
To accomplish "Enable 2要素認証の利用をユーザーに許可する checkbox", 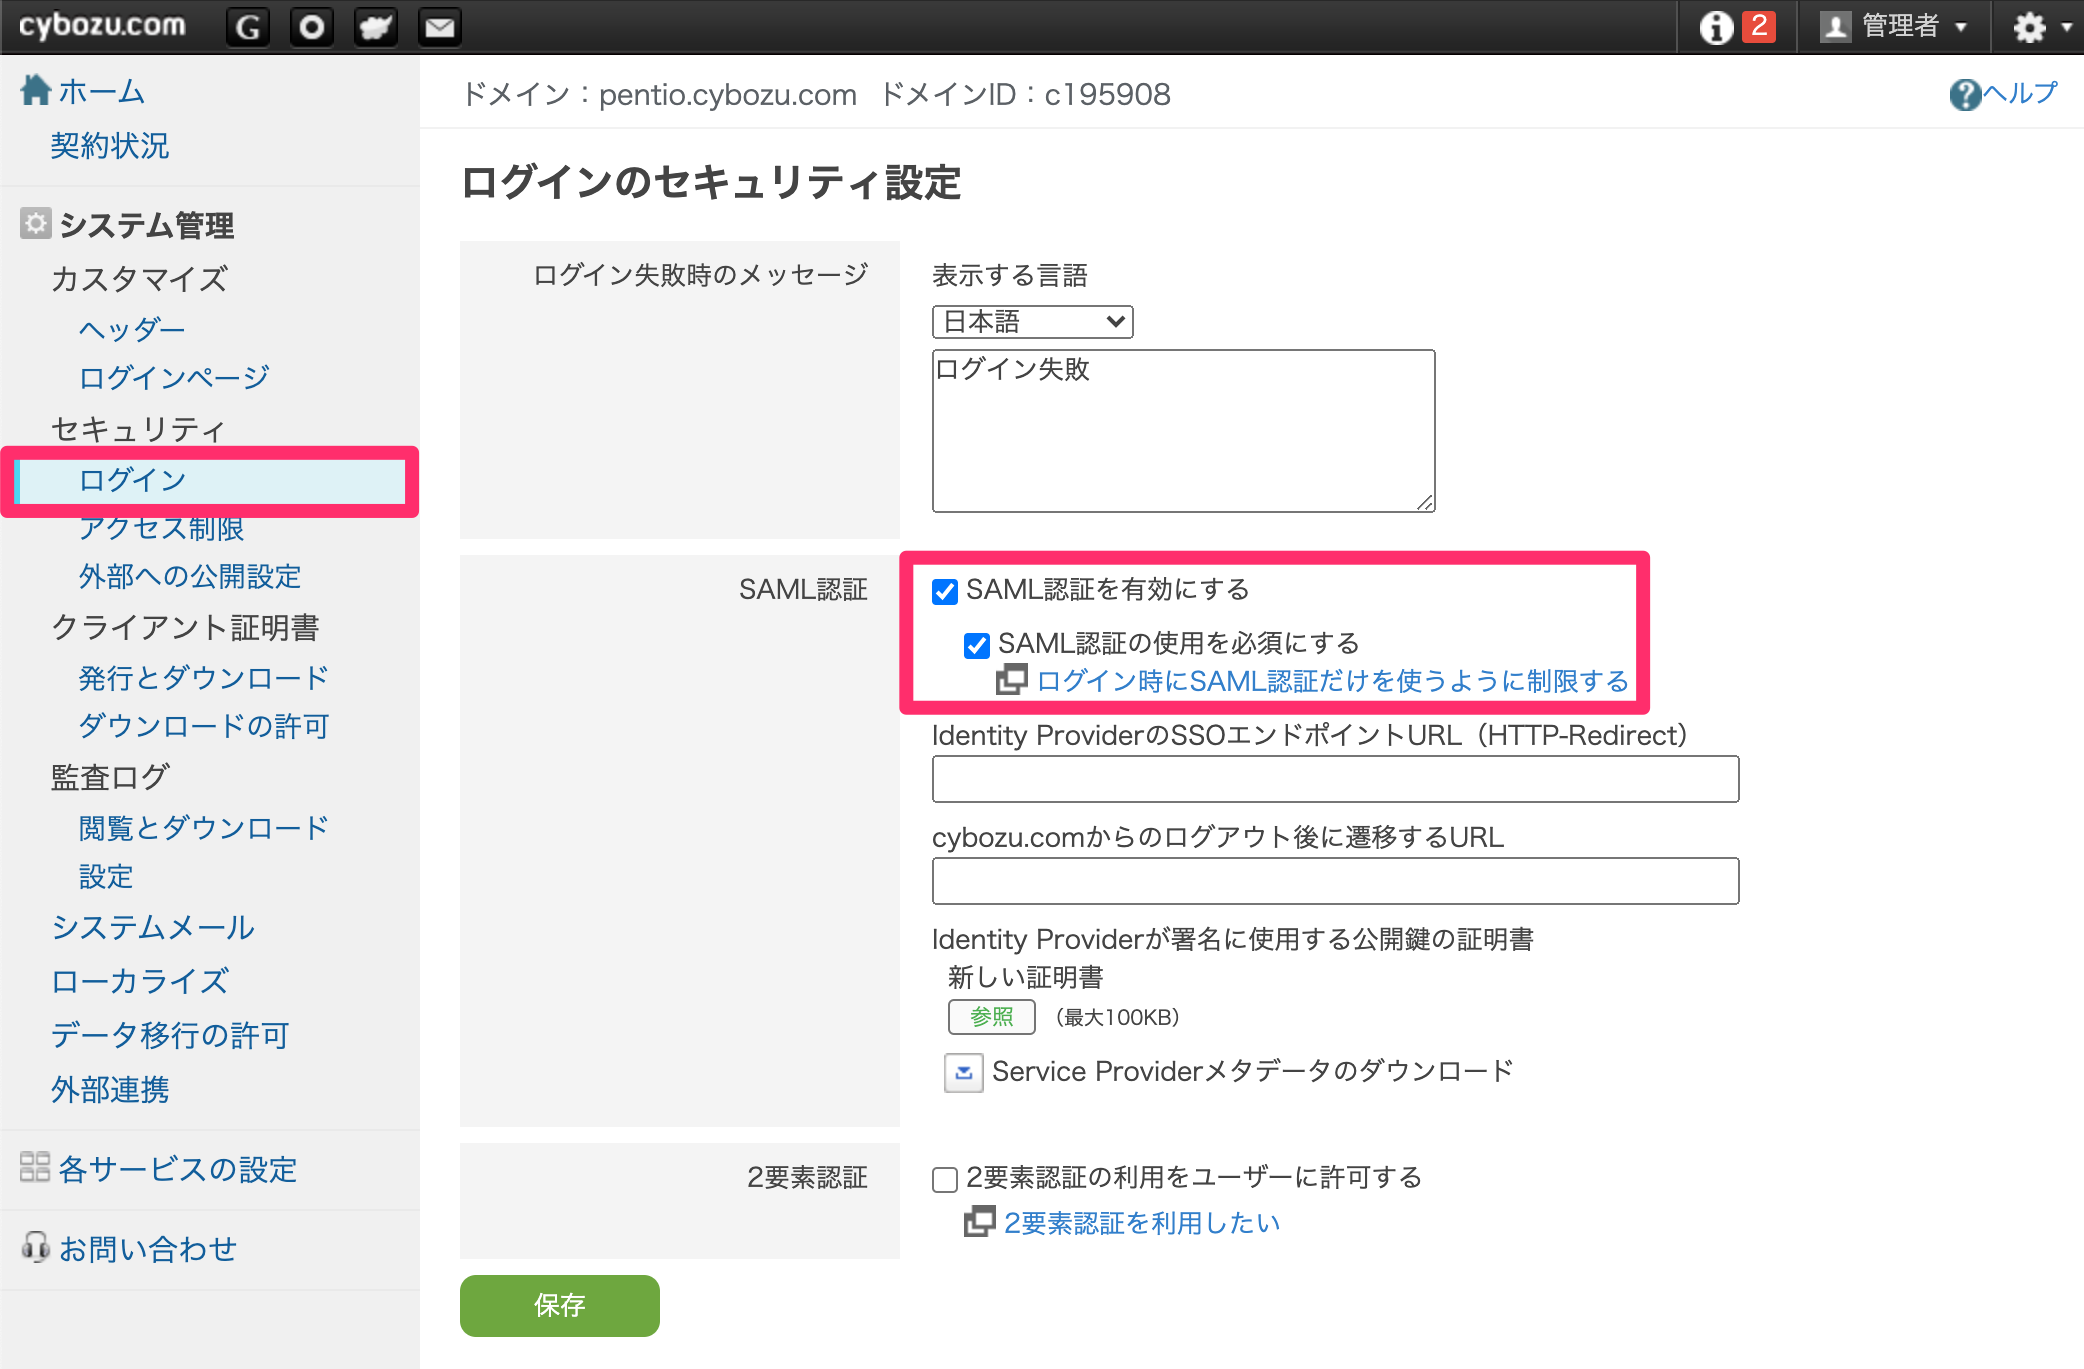I will pos(945,1179).
